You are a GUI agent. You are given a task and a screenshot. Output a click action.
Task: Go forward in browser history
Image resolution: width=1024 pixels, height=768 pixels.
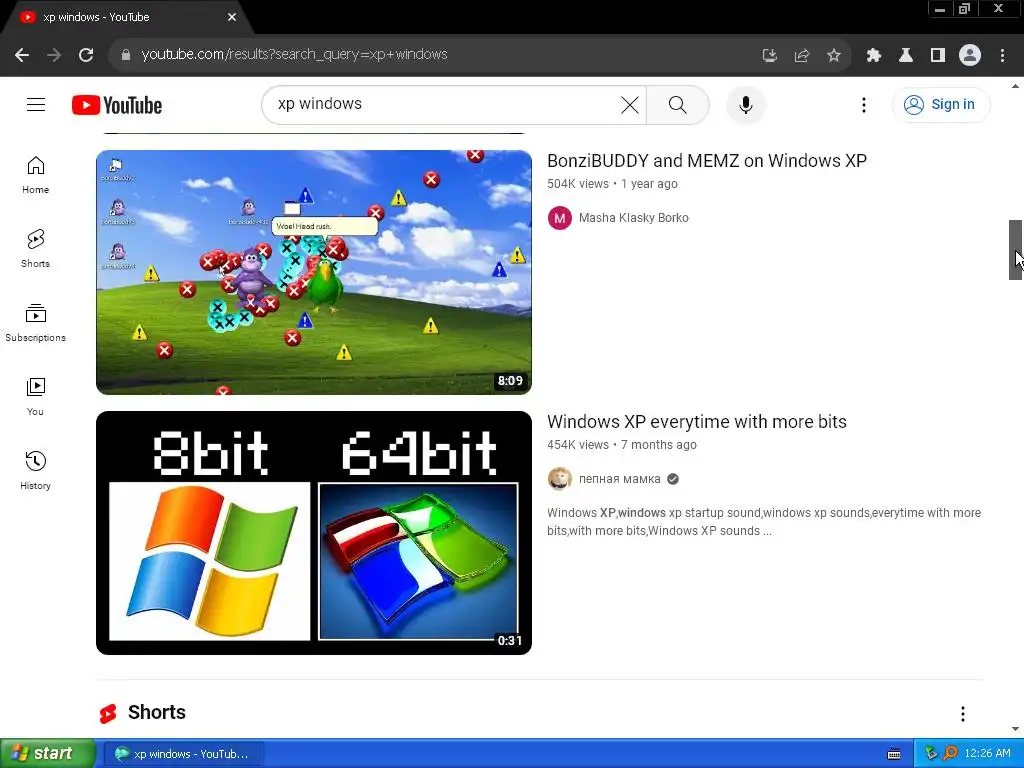point(54,55)
